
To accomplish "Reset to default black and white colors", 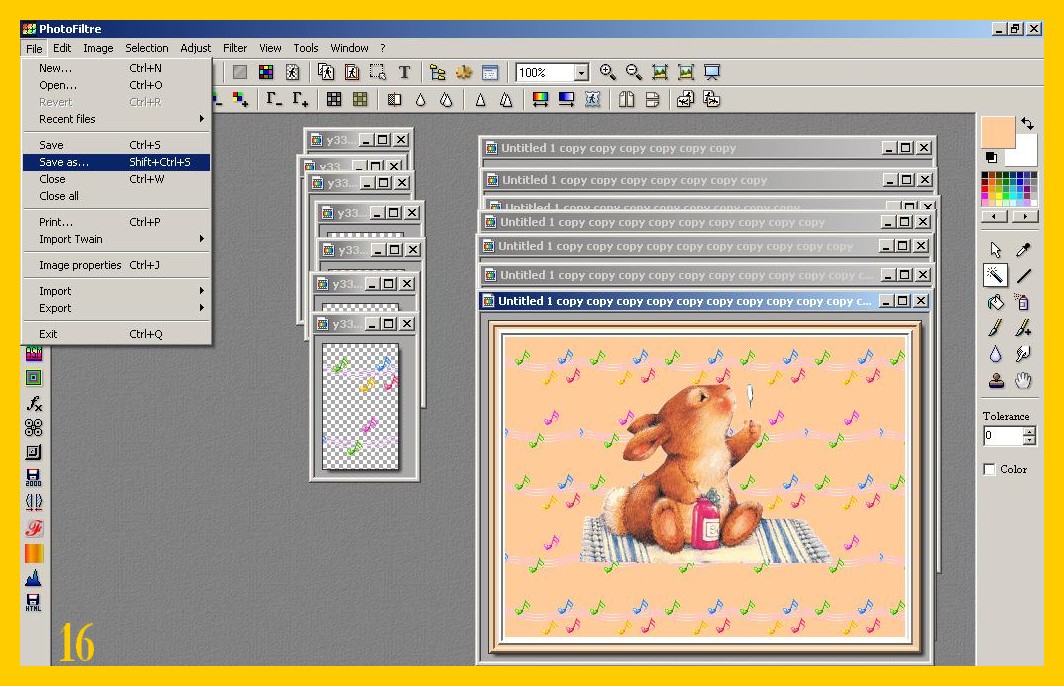I will point(991,157).
